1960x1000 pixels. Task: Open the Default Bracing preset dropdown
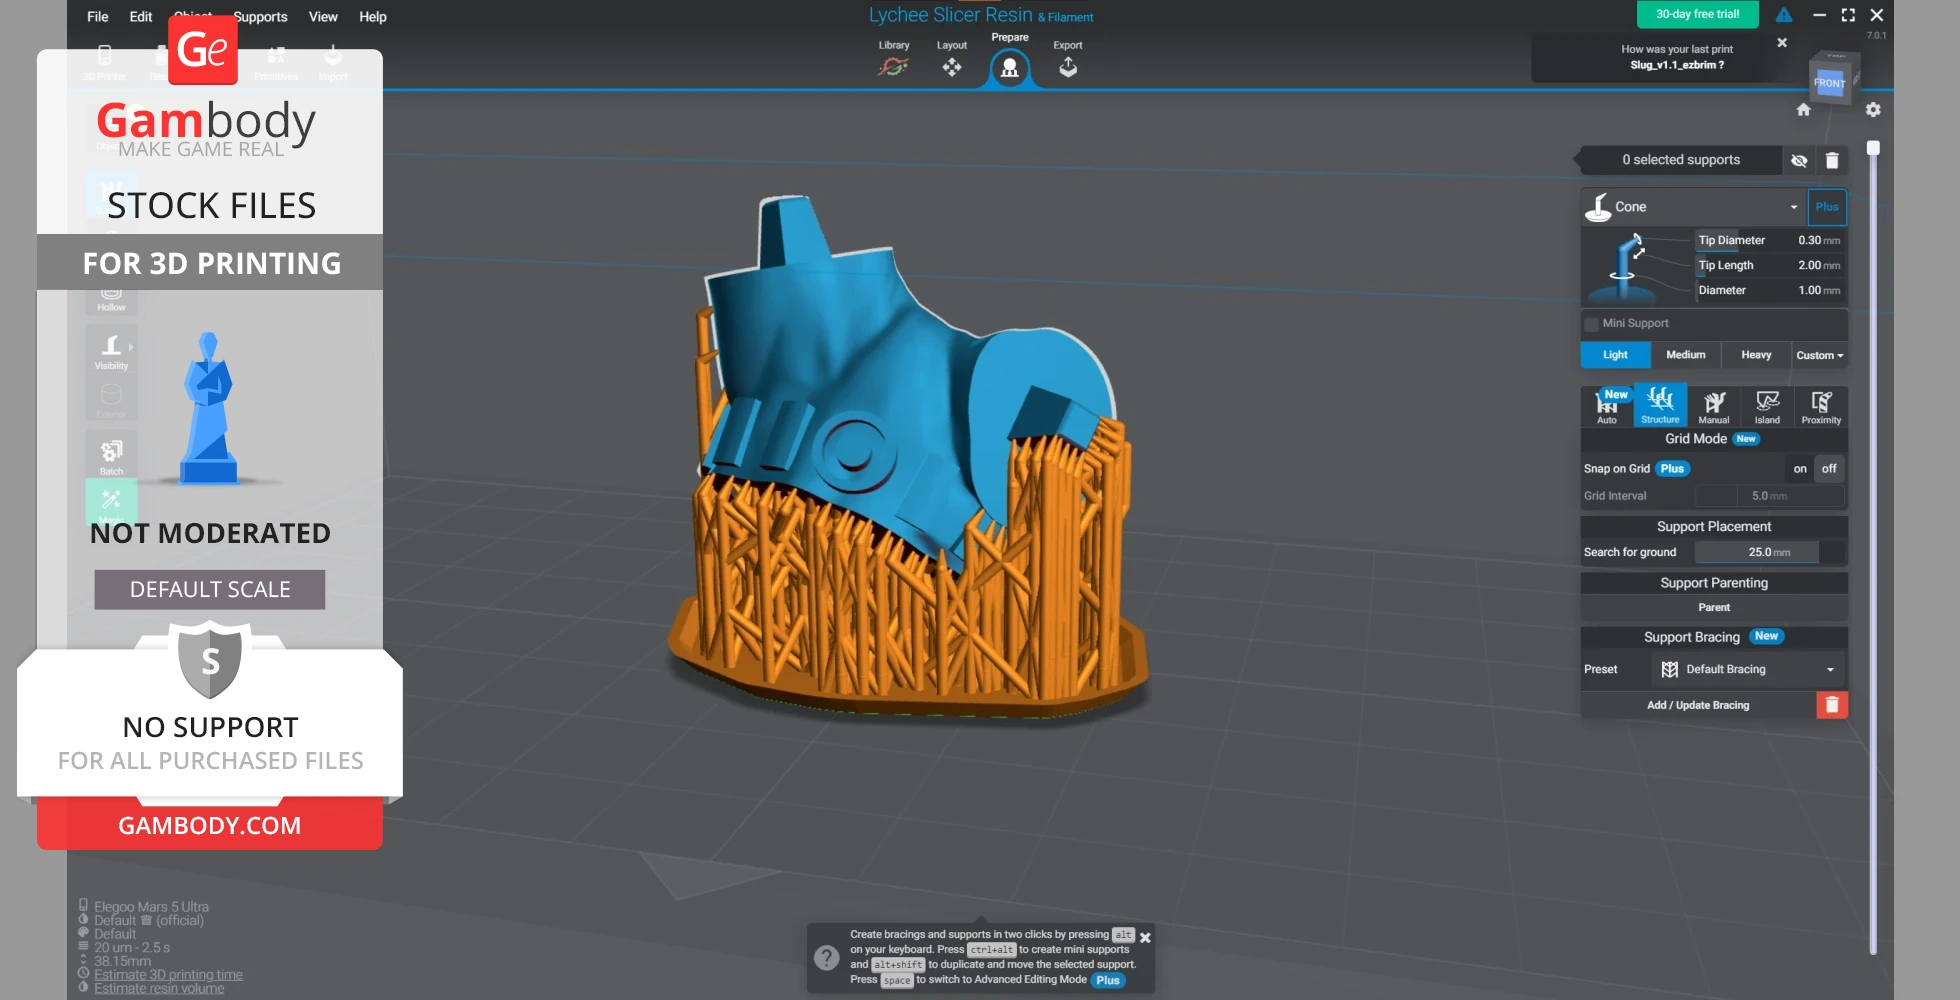[1829, 670]
